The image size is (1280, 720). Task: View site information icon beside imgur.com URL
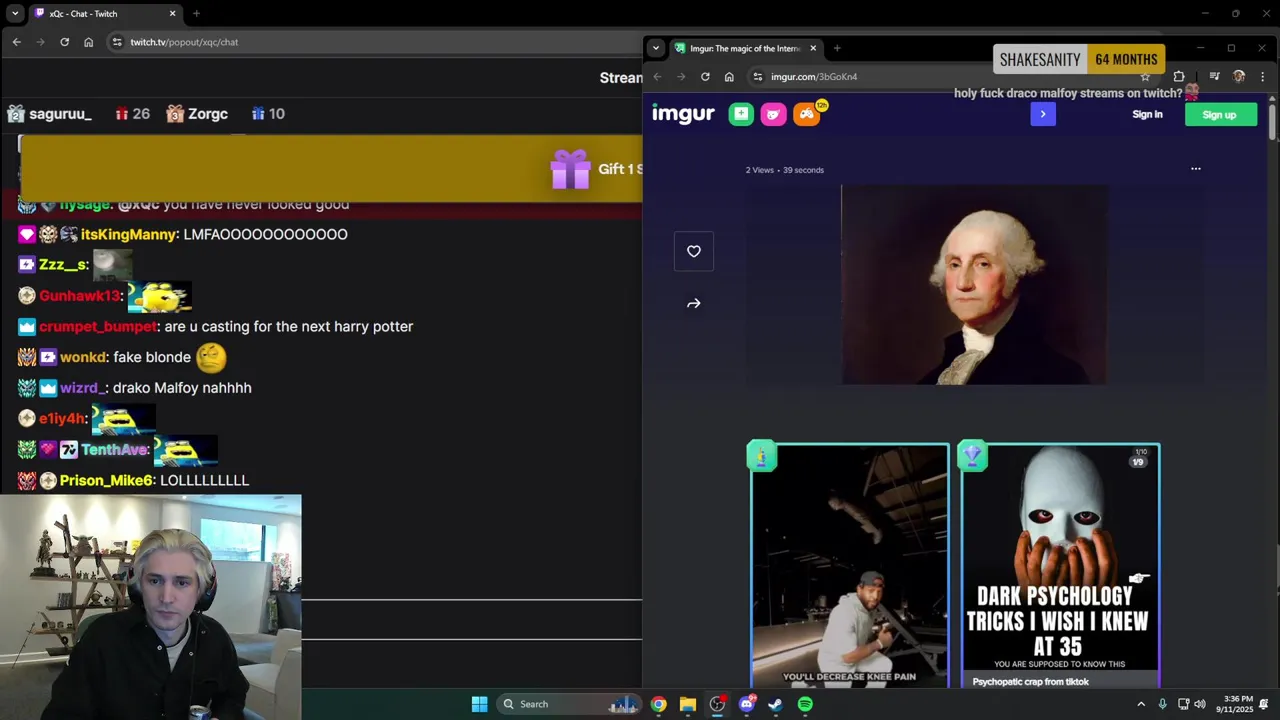[757, 77]
